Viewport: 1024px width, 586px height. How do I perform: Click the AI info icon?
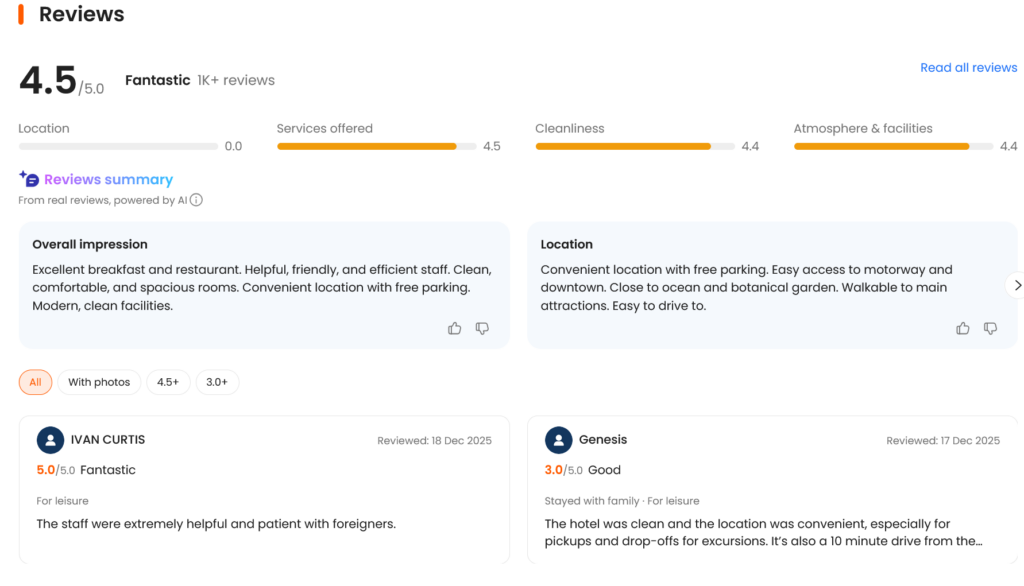click(196, 200)
